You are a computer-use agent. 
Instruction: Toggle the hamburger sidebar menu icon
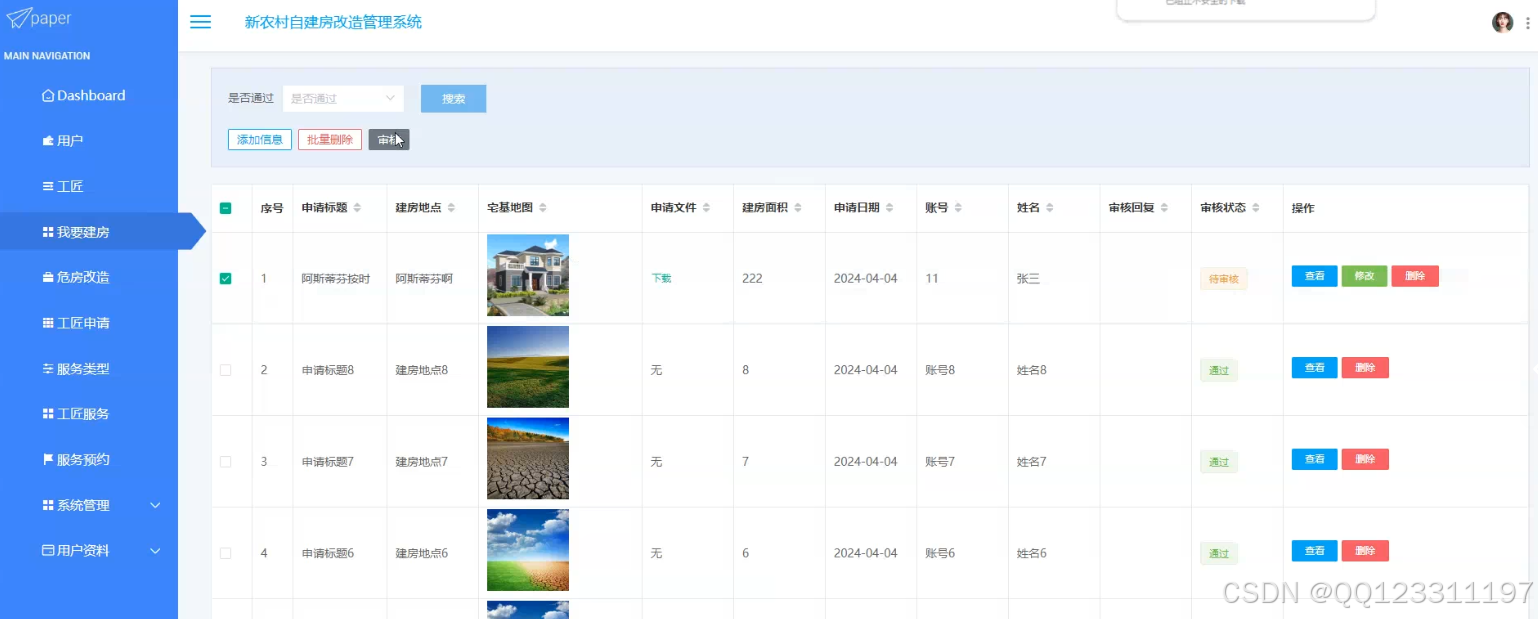(200, 22)
